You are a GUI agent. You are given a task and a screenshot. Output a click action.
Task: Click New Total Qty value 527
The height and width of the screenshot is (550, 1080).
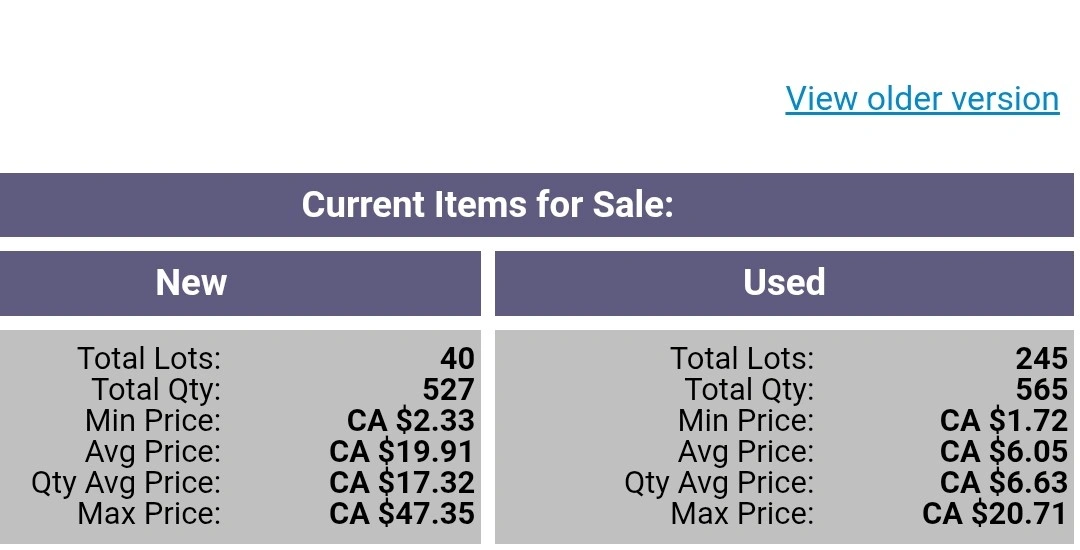click(448, 390)
